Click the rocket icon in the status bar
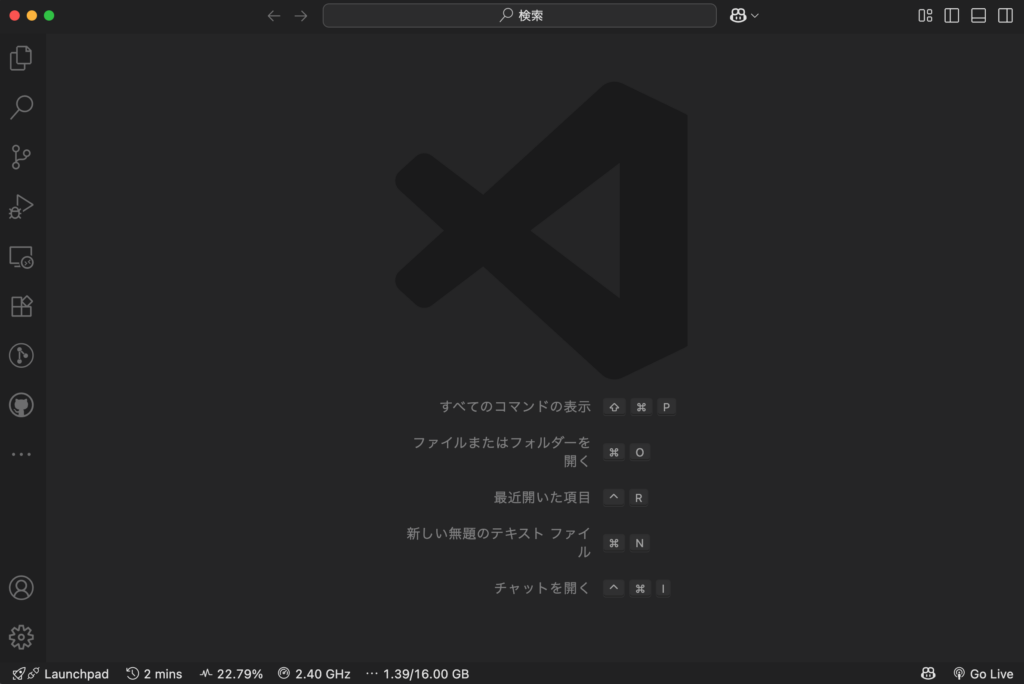Image resolution: width=1024 pixels, height=684 pixels. tap(19, 674)
